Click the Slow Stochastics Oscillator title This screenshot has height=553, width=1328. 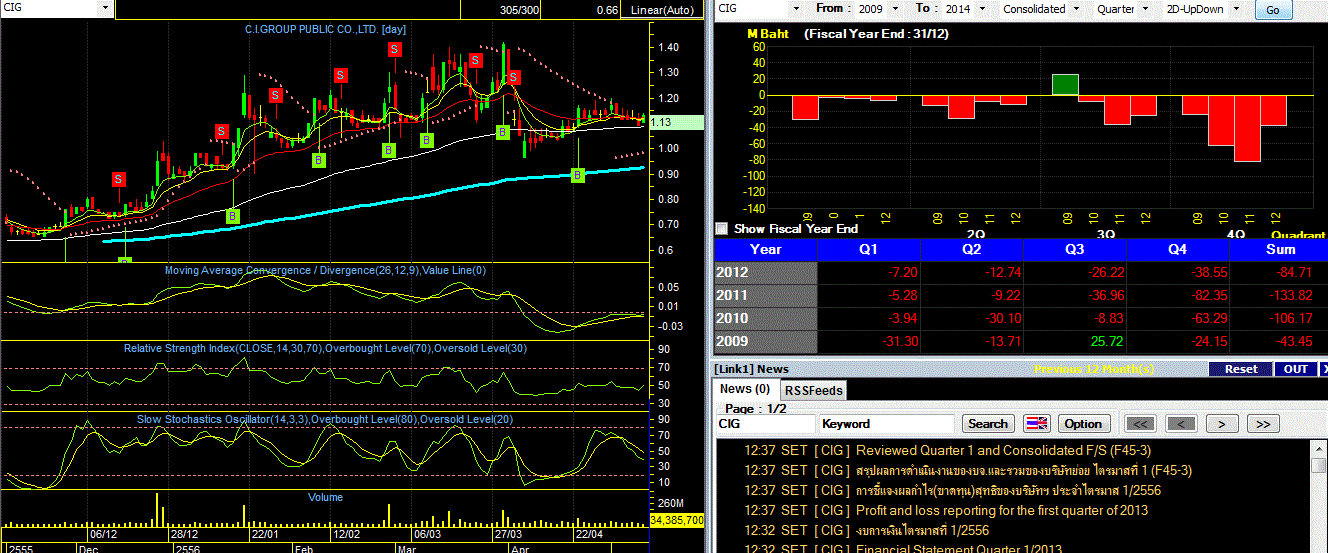point(325,419)
